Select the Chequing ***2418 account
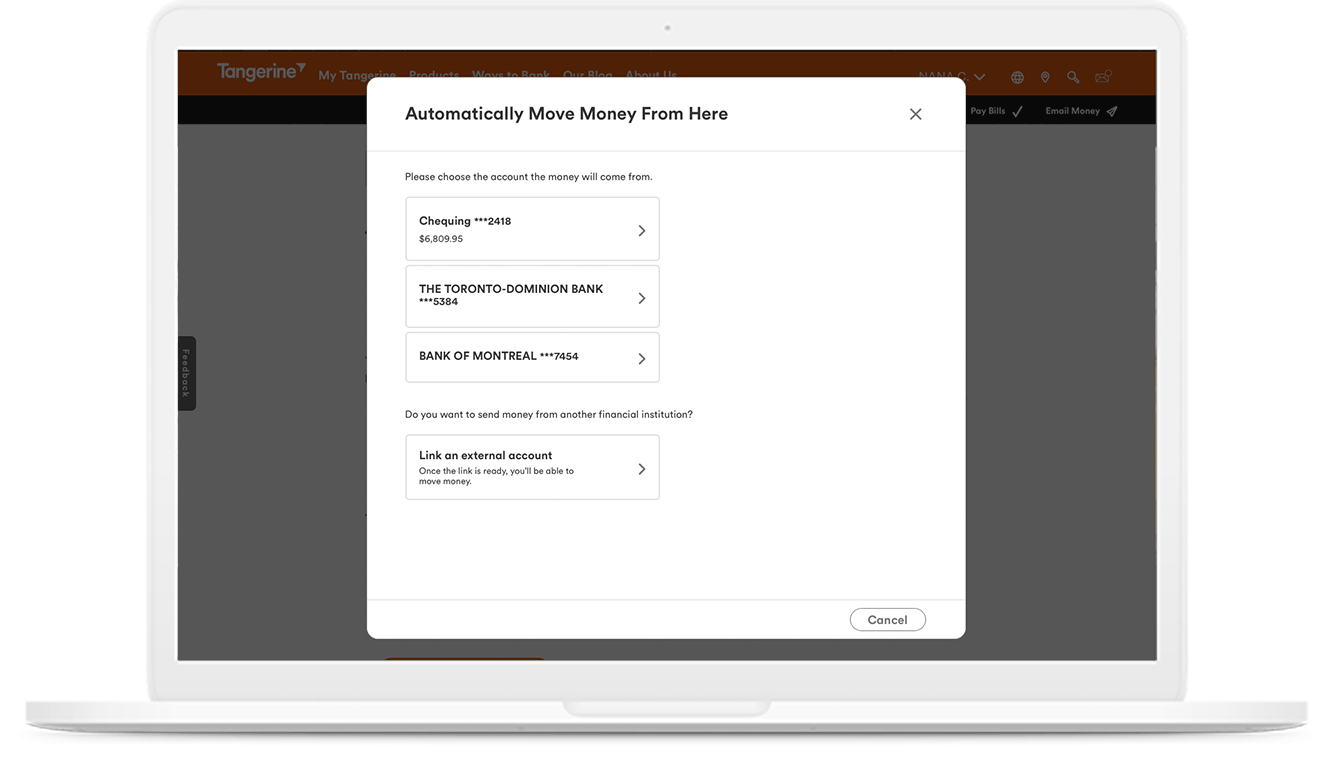Screen dimensions: 1330x766 (532, 229)
